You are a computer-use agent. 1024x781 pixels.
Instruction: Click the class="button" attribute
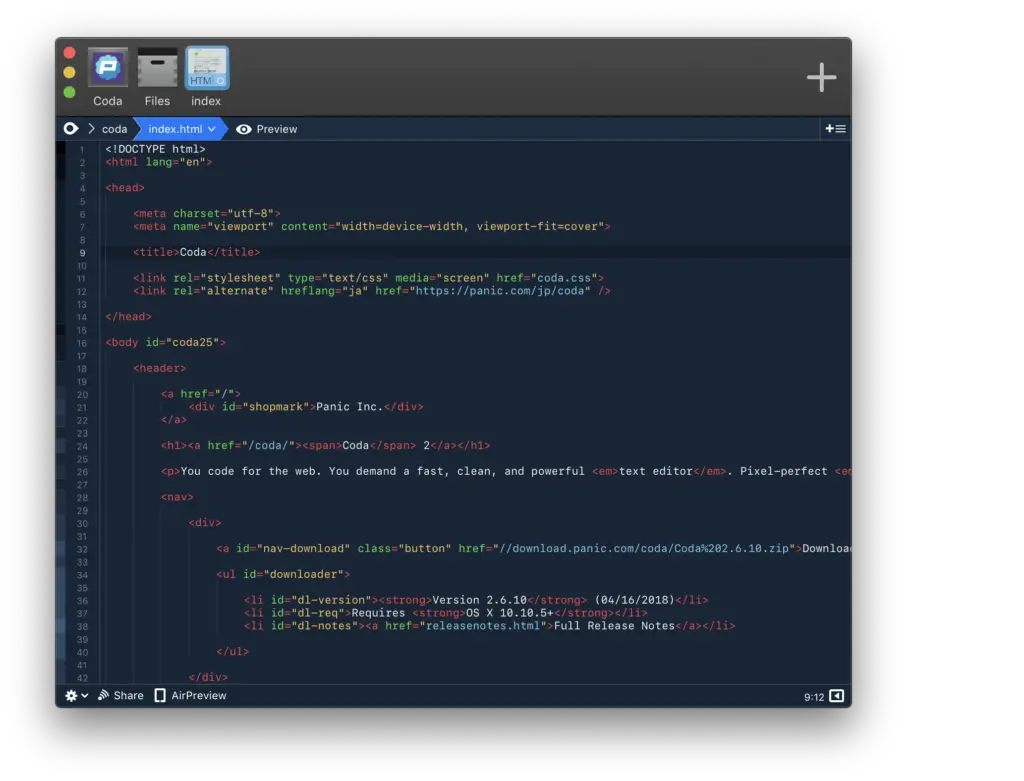[x=404, y=549]
